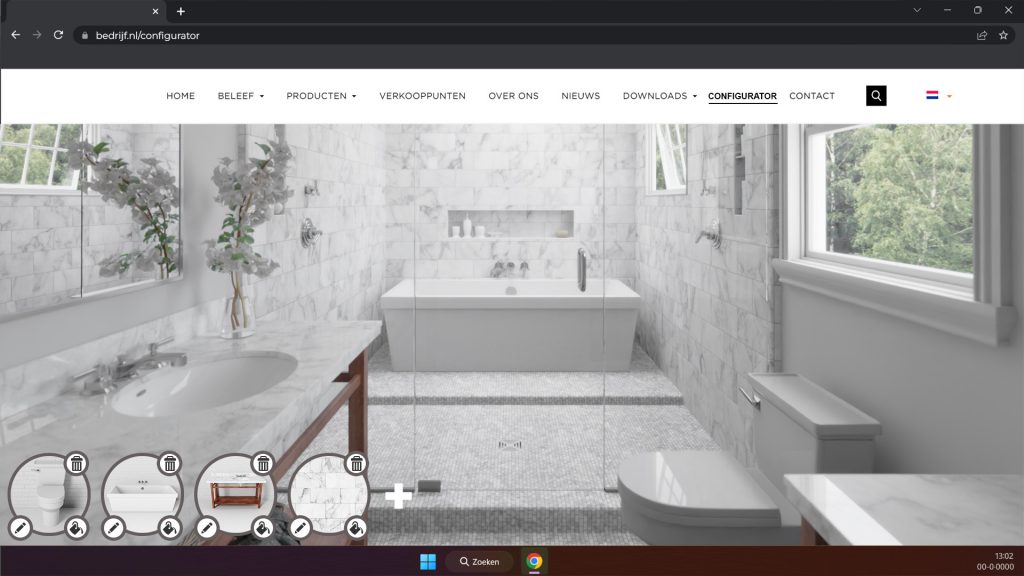Open the Dutch flag language selector

[938, 95]
